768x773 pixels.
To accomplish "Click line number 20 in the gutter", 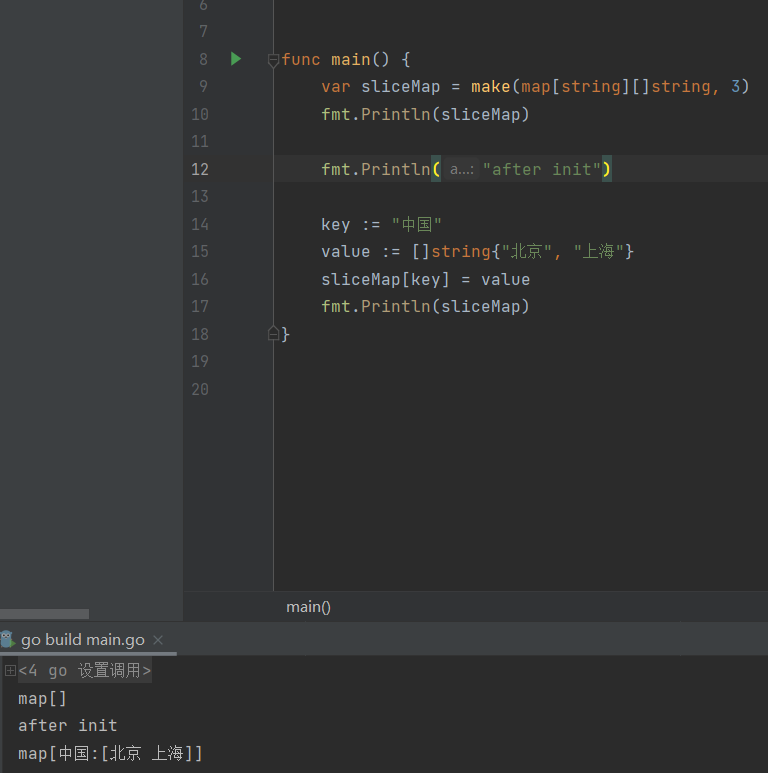I will pos(200,389).
